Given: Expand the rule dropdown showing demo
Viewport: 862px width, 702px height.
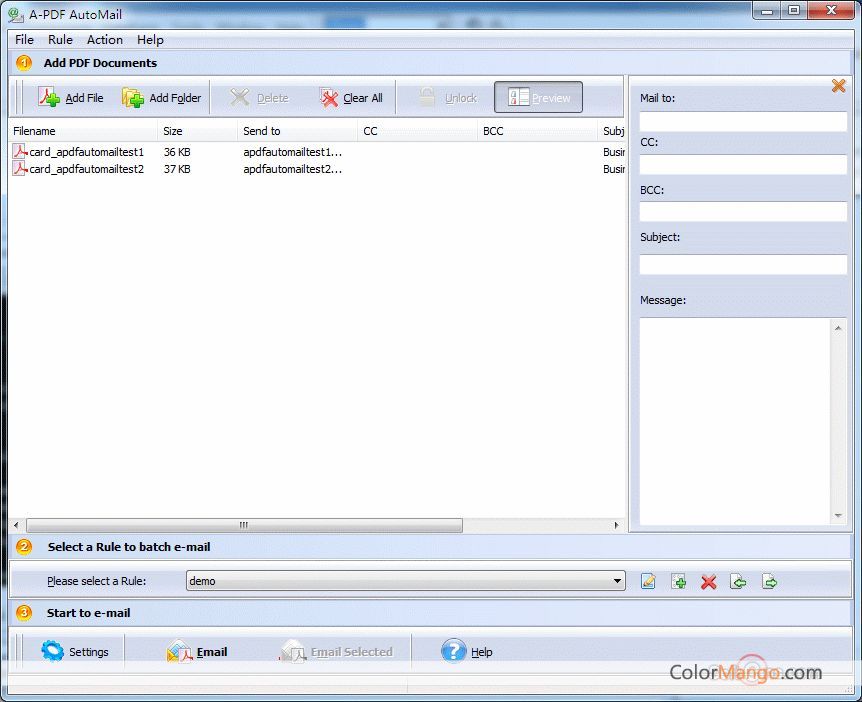Looking at the screenshot, I should click(617, 581).
